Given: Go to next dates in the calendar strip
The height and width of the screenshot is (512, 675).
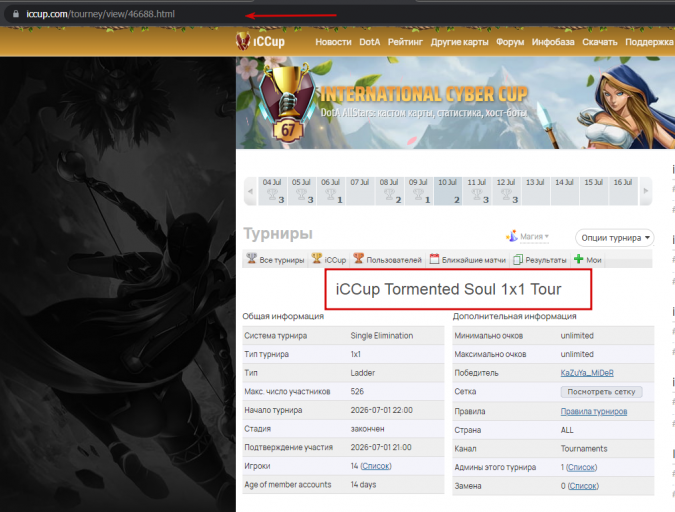Looking at the screenshot, I should [x=645, y=191].
